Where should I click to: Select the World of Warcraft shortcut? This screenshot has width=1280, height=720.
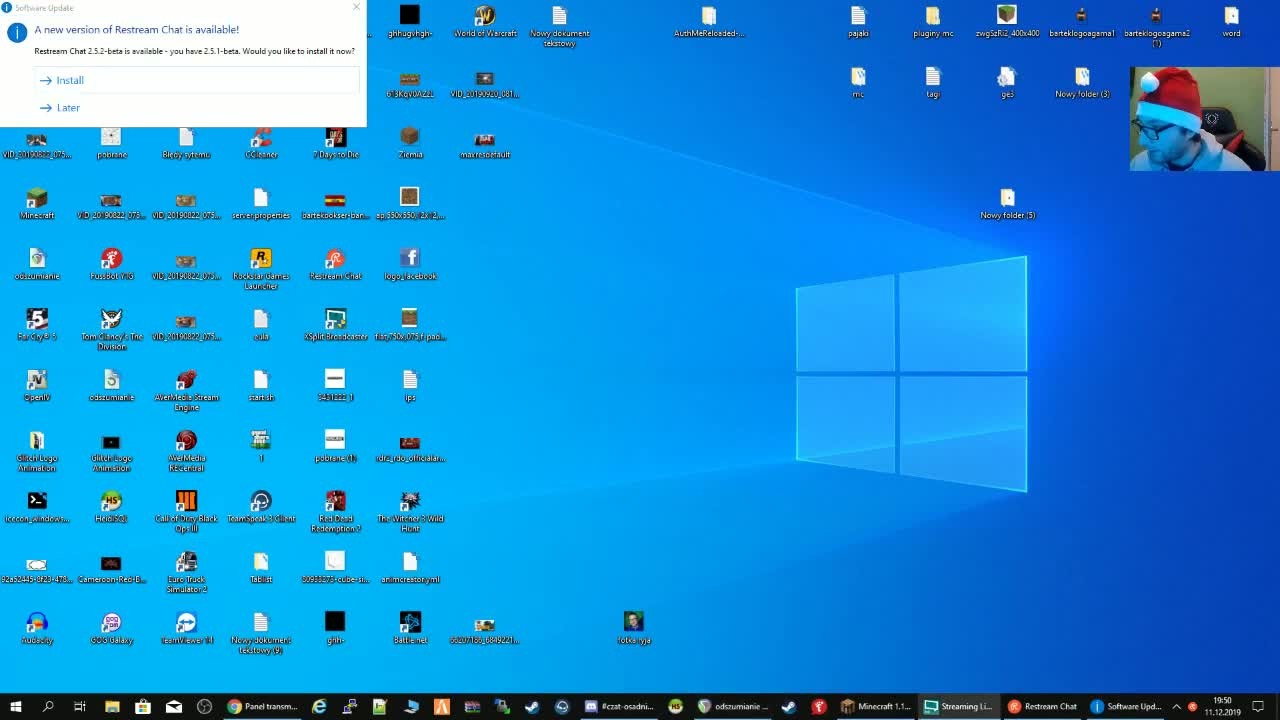485,21
